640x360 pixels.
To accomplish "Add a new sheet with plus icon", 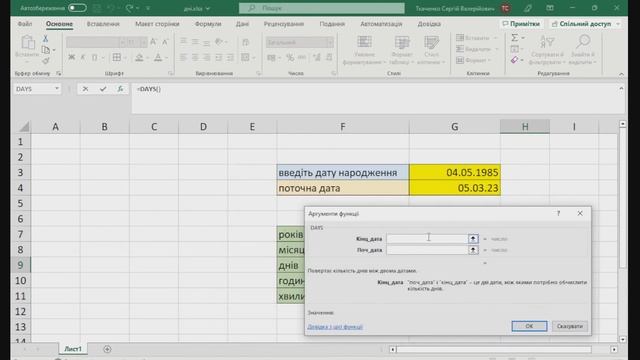I will coord(107,349).
